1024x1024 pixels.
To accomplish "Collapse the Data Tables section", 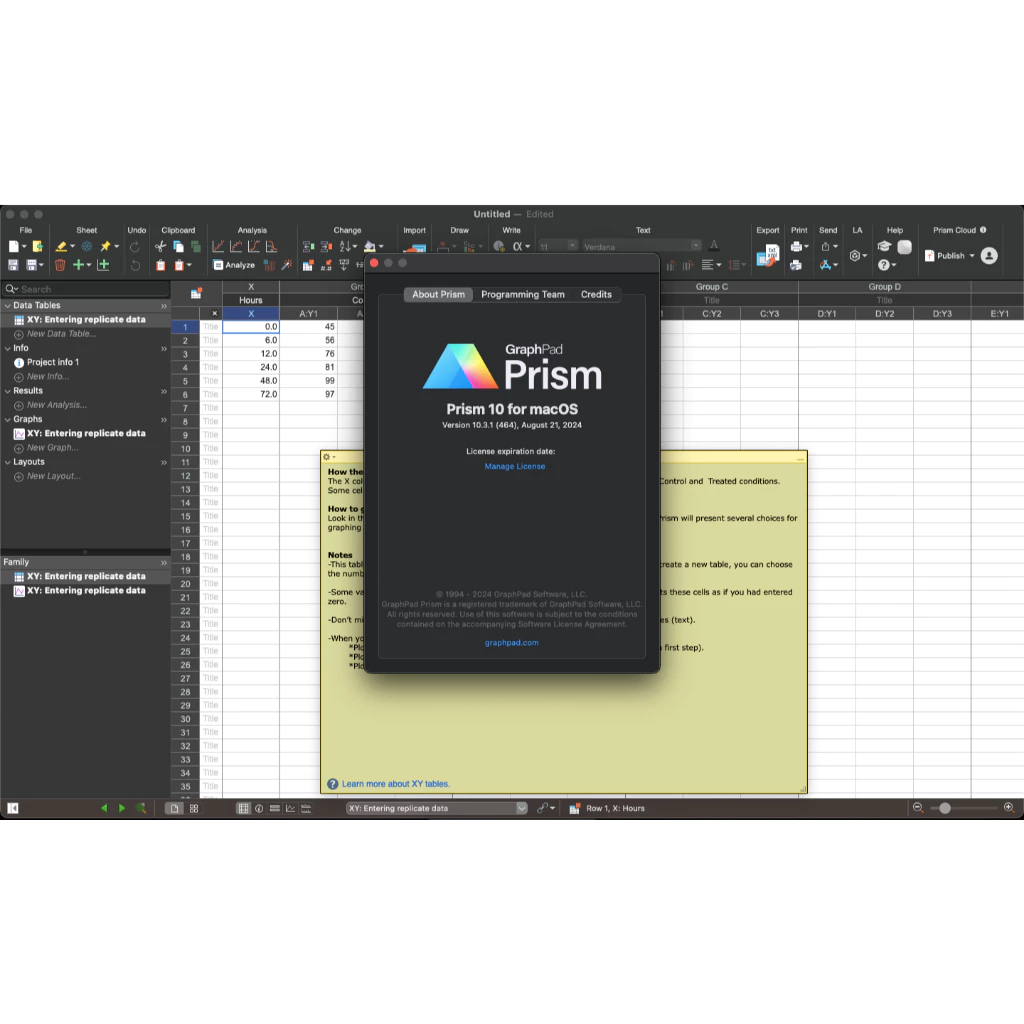I will pyautogui.click(x=8, y=306).
